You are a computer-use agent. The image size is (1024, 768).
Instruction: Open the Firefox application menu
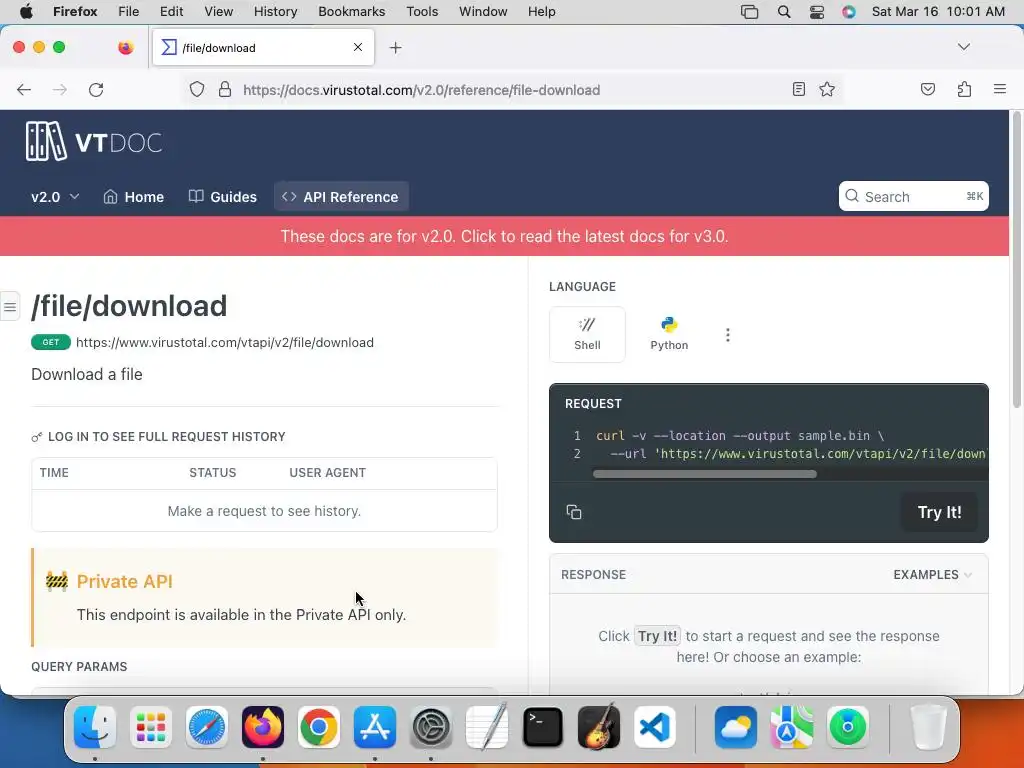coord(1000,89)
